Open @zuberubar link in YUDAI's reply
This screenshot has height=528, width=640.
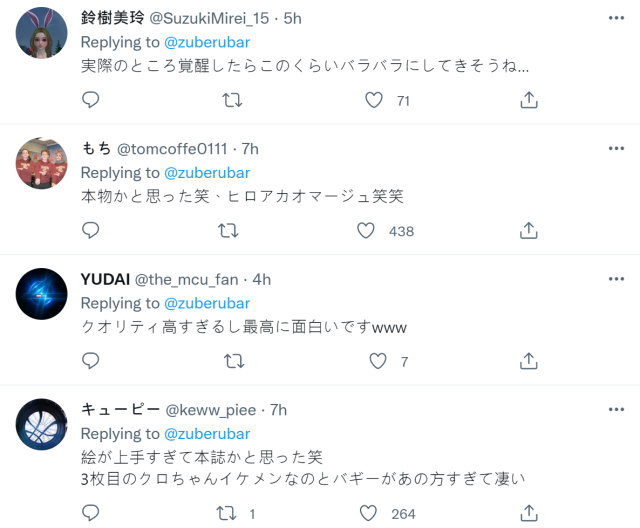(x=206, y=303)
